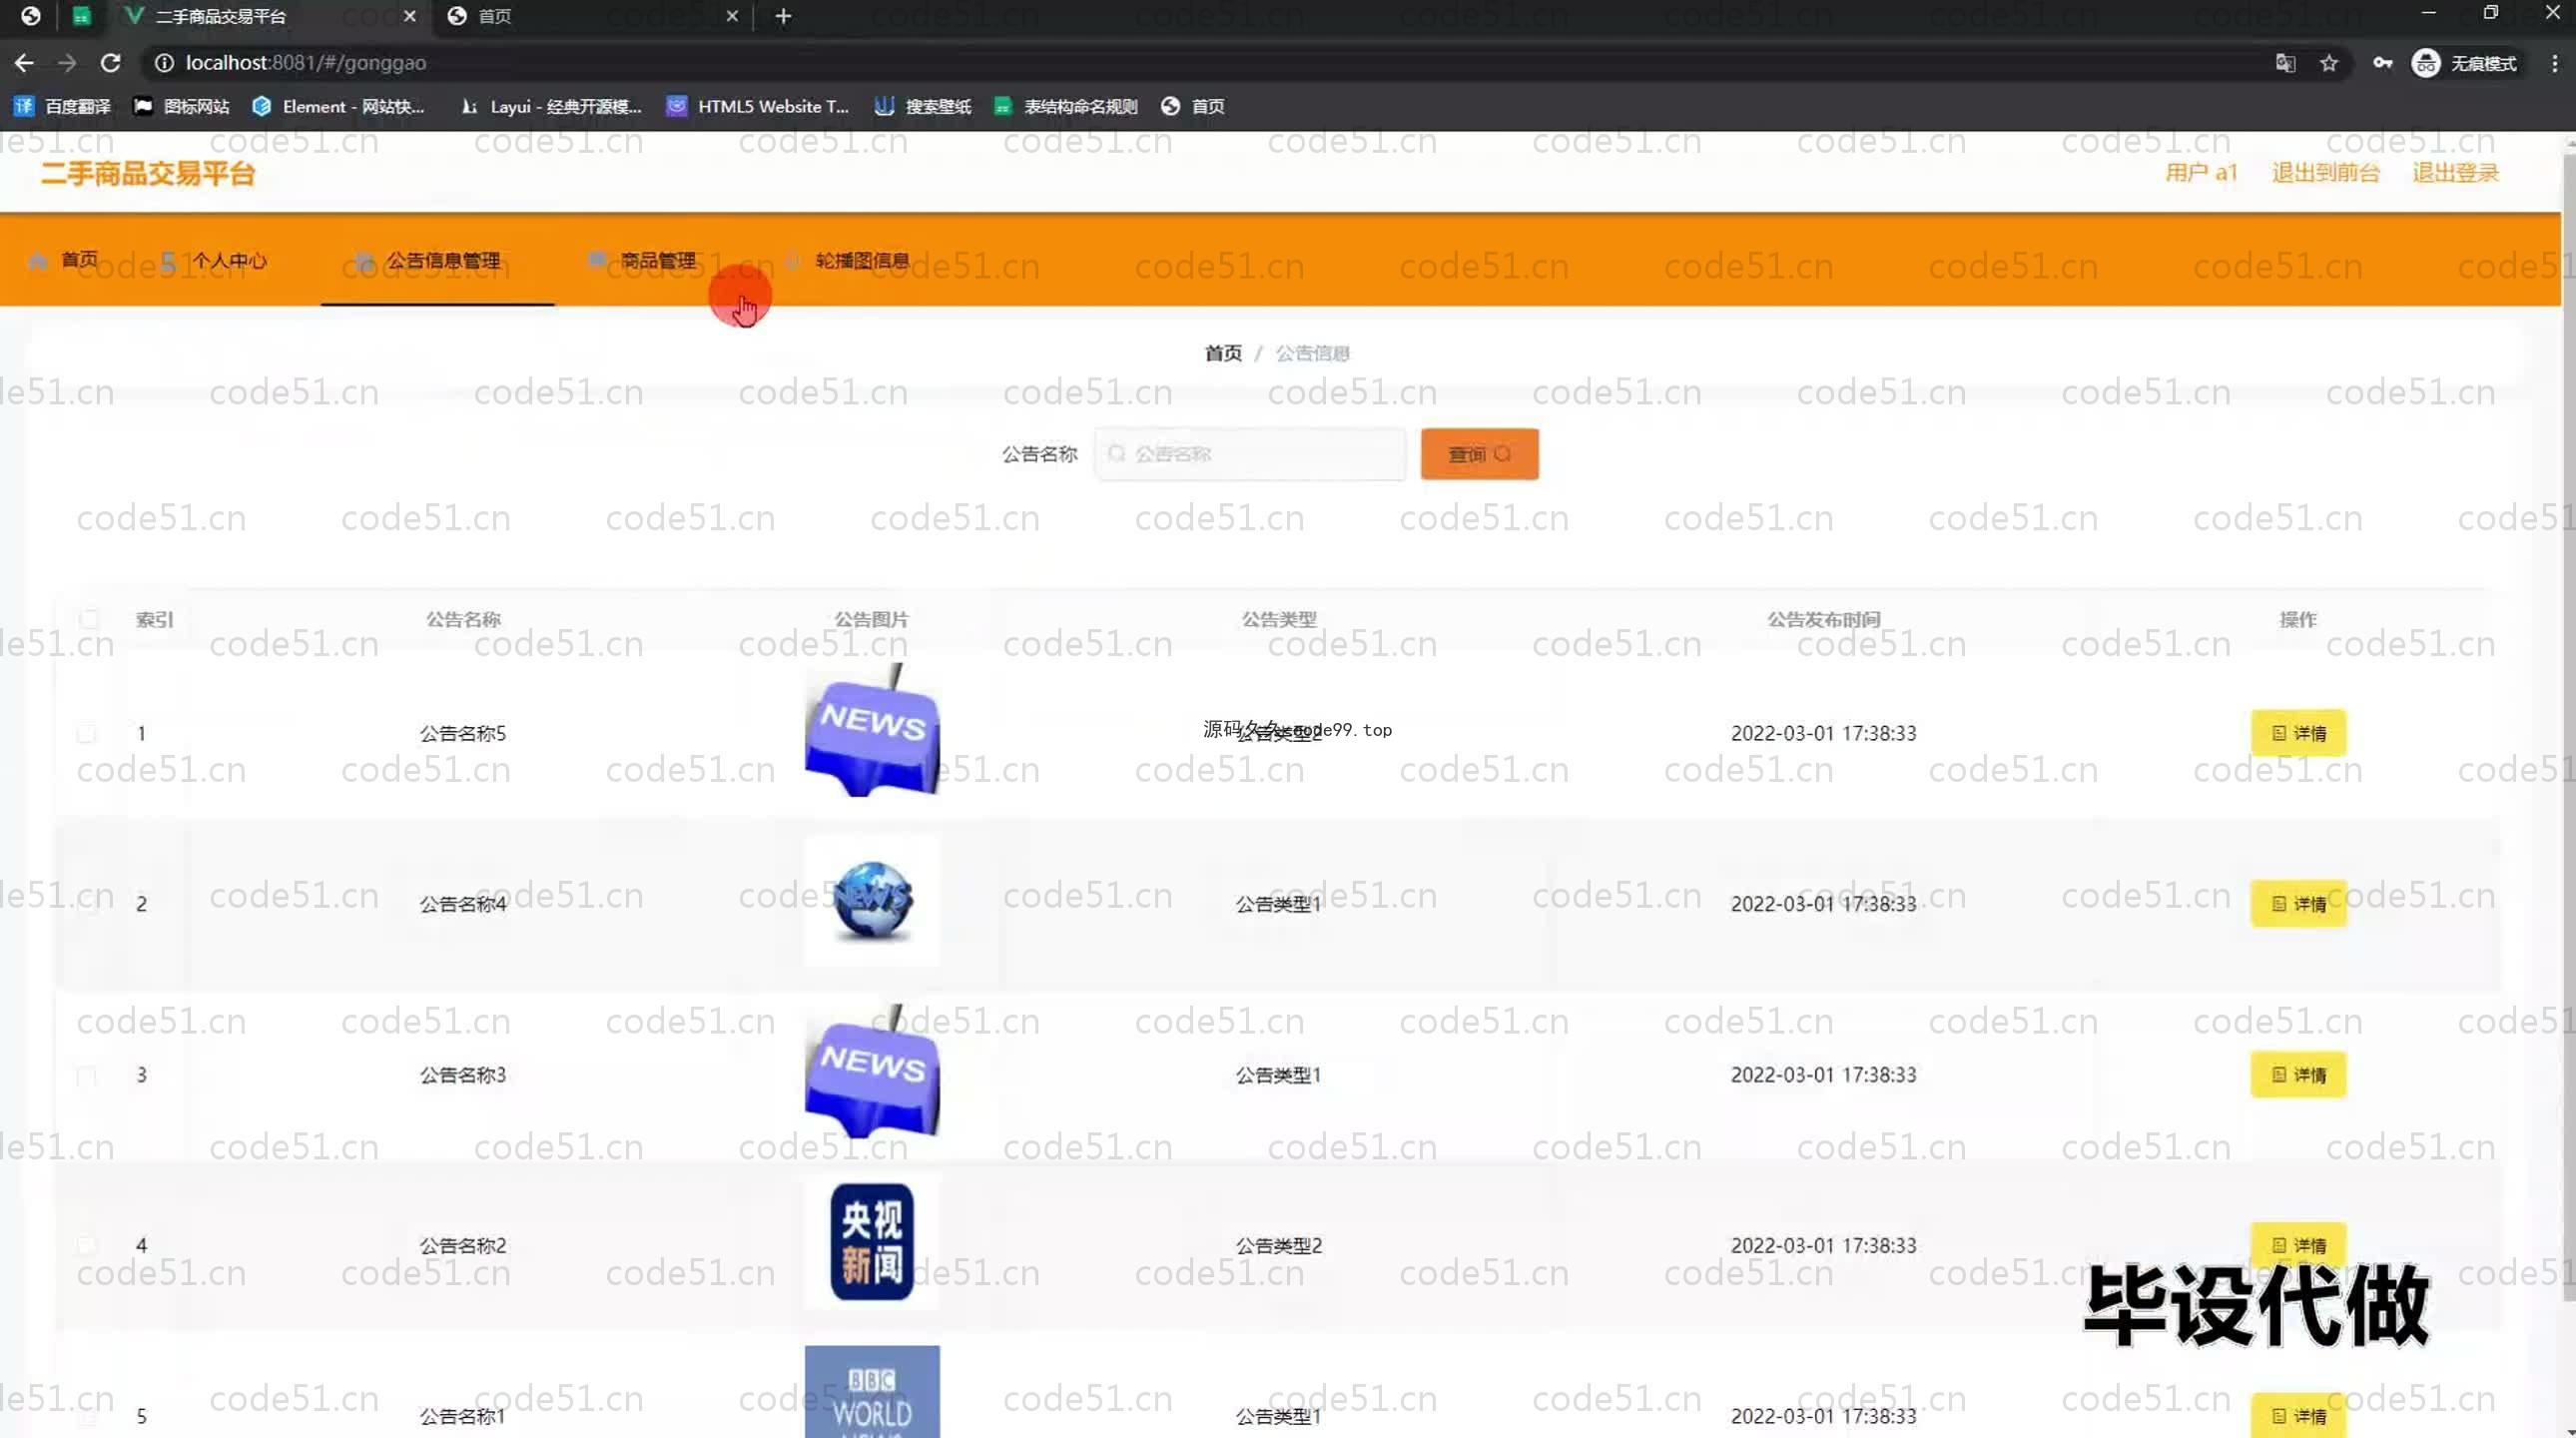The width and height of the screenshot is (2576, 1438).
Task: Close the 二手商品交易平台 tab
Action: (409, 16)
